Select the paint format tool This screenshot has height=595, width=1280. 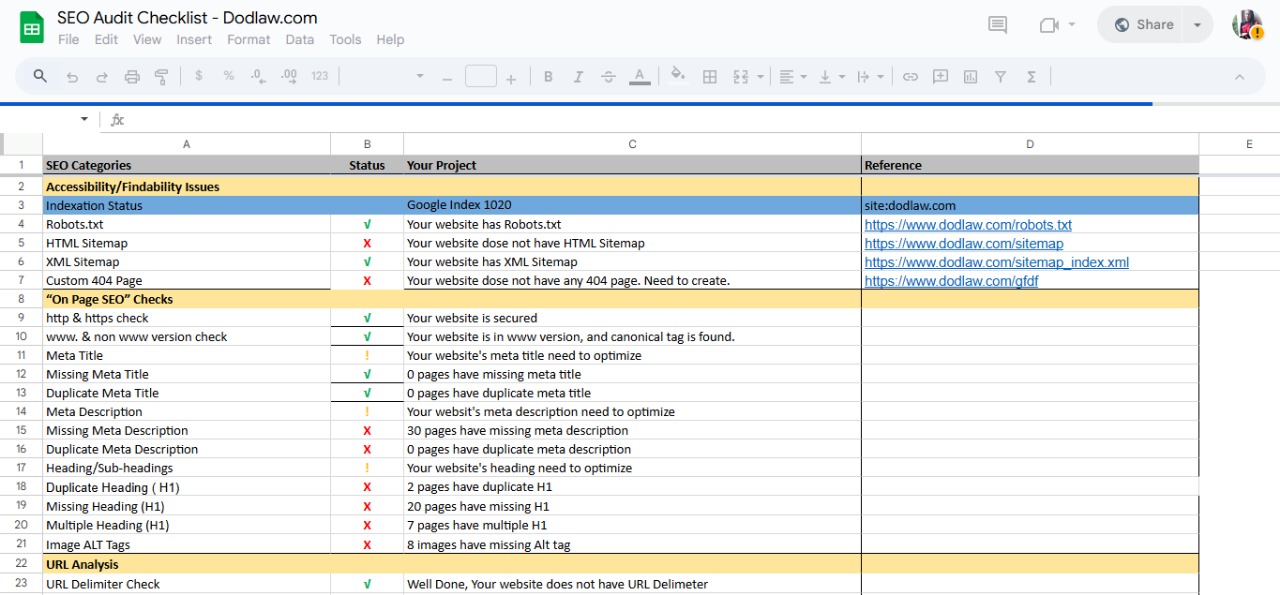tap(161, 77)
